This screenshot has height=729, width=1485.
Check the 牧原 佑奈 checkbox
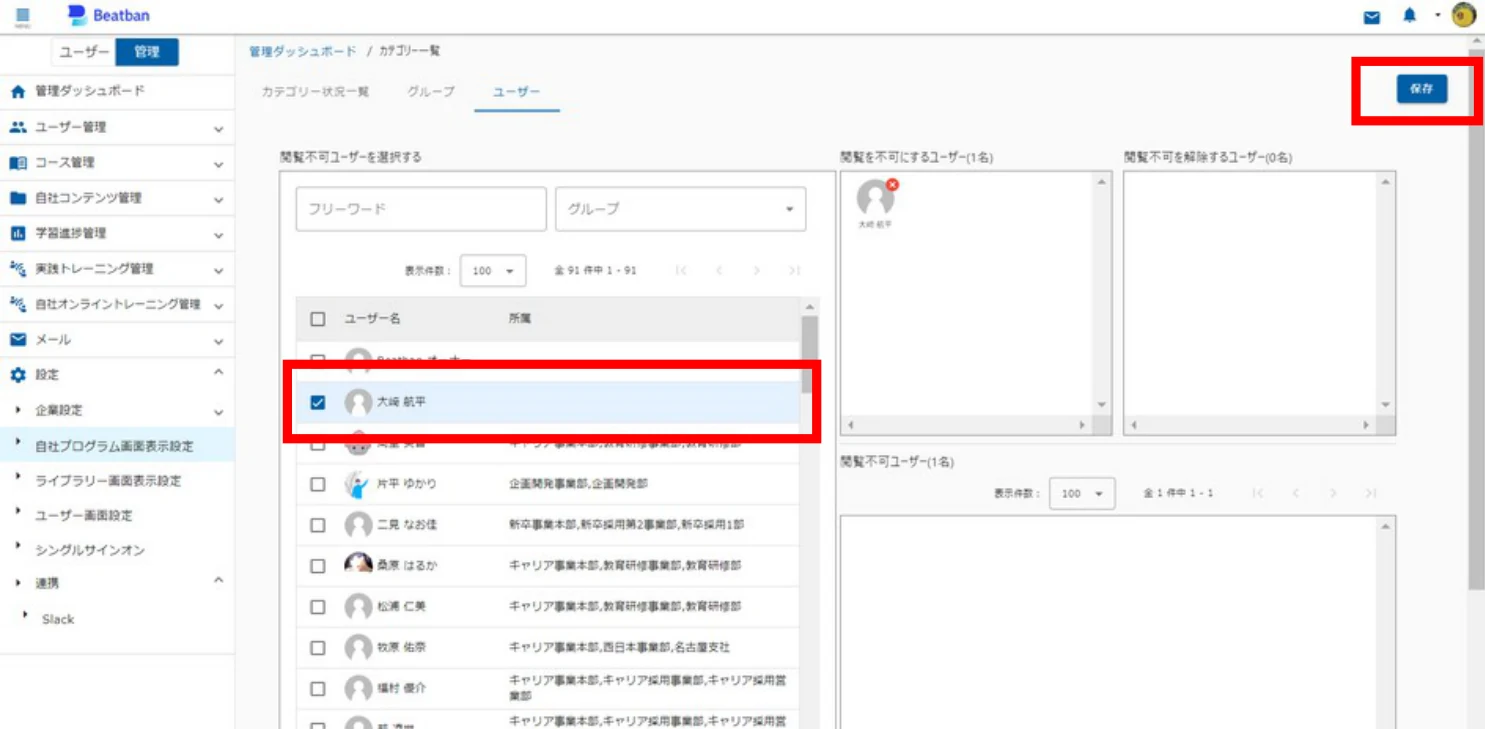point(318,648)
